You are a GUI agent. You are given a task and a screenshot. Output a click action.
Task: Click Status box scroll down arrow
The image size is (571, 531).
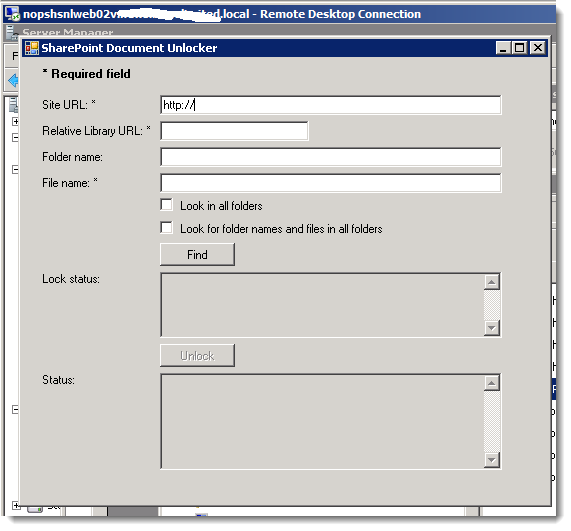(x=492, y=460)
